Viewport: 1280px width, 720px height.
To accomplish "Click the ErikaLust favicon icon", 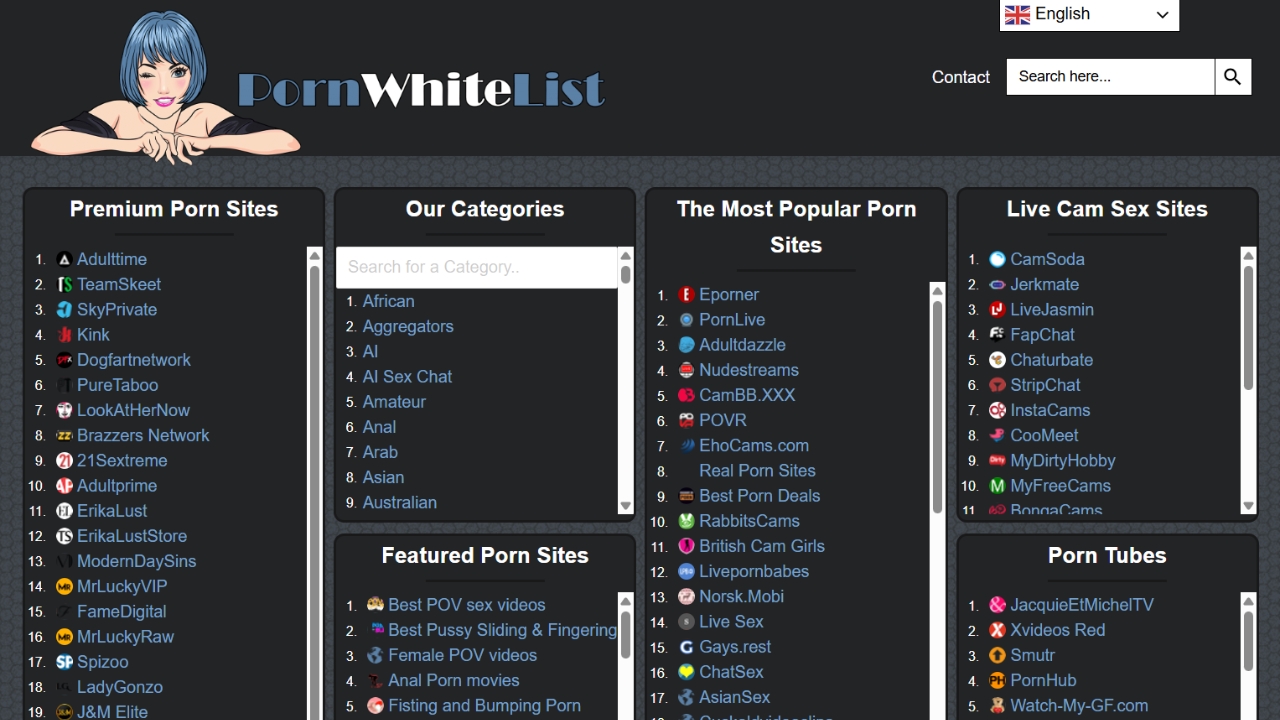I will tap(64, 511).
